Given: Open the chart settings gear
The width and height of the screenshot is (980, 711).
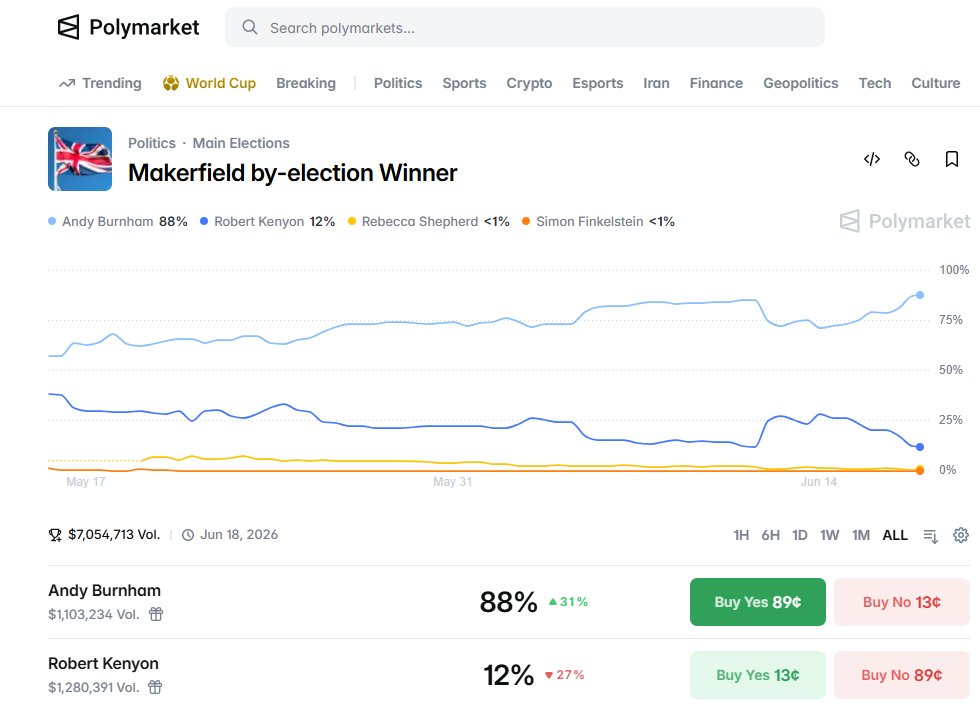Looking at the screenshot, I should (x=961, y=535).
